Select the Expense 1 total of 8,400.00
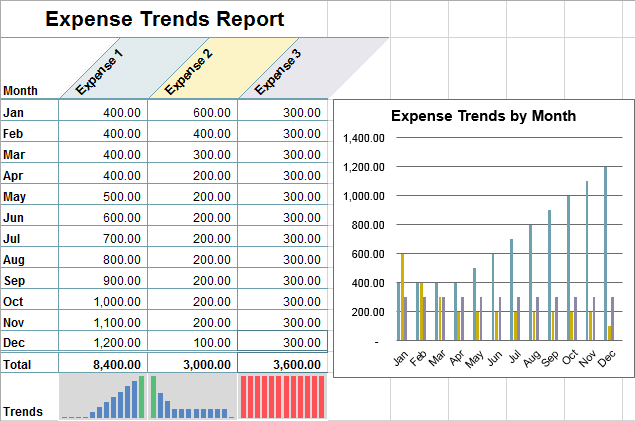Viewport: 635px width, 421px height. [x=103, y=365]
